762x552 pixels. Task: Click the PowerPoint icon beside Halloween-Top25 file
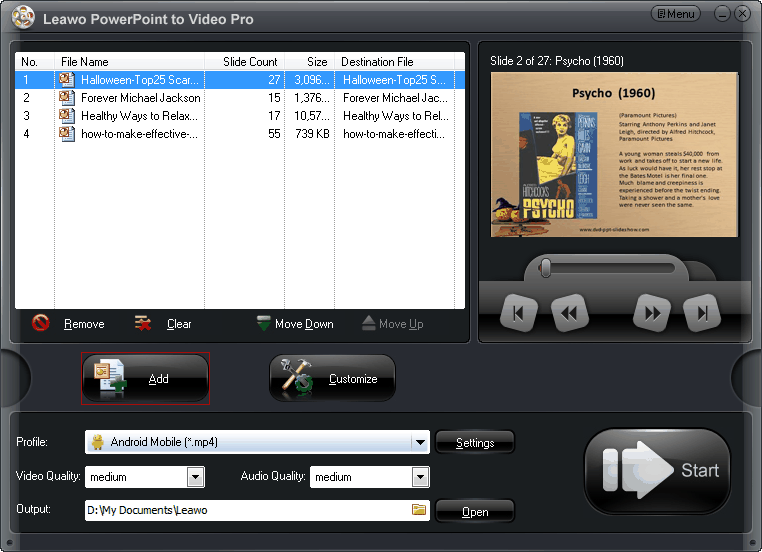[67, 80]
